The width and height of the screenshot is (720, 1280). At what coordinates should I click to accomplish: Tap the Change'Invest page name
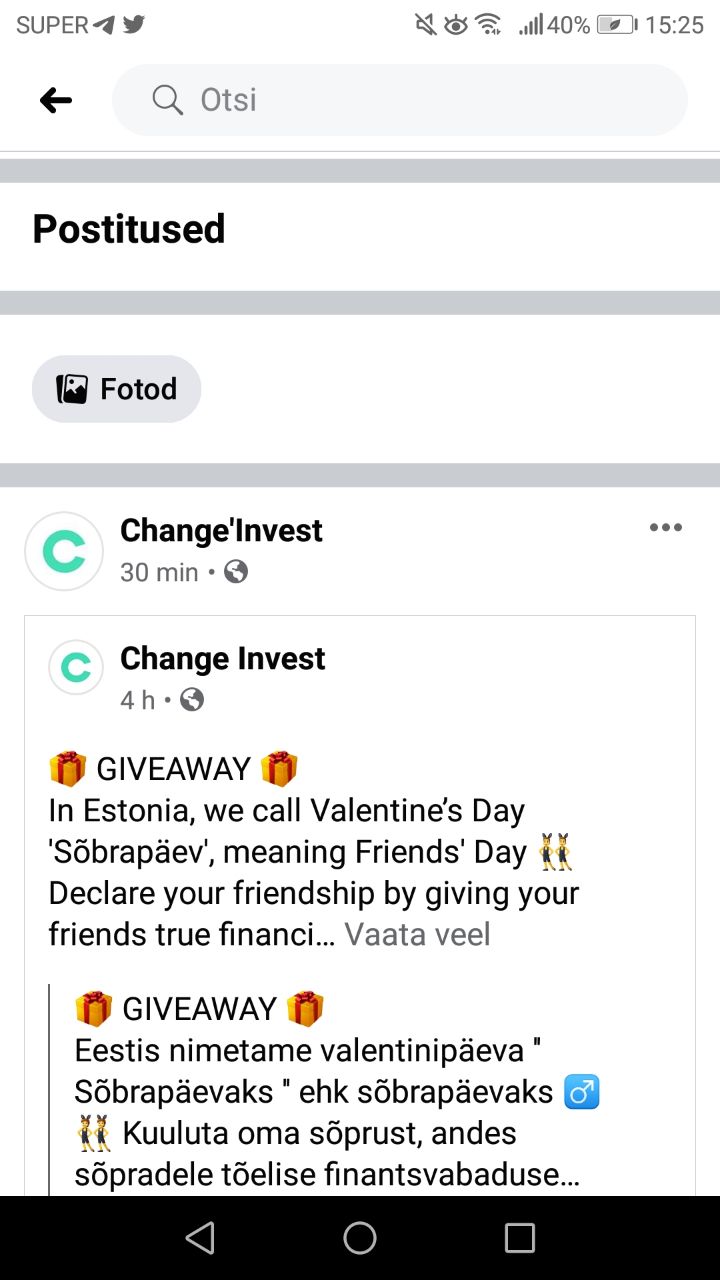[221, 530]
